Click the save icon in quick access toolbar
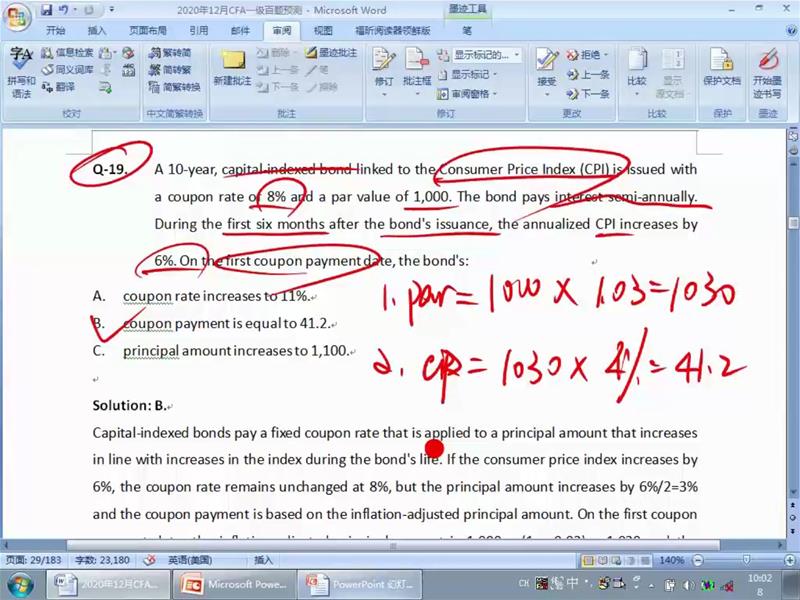The image size is (800, 600). (x=46, y=10)
